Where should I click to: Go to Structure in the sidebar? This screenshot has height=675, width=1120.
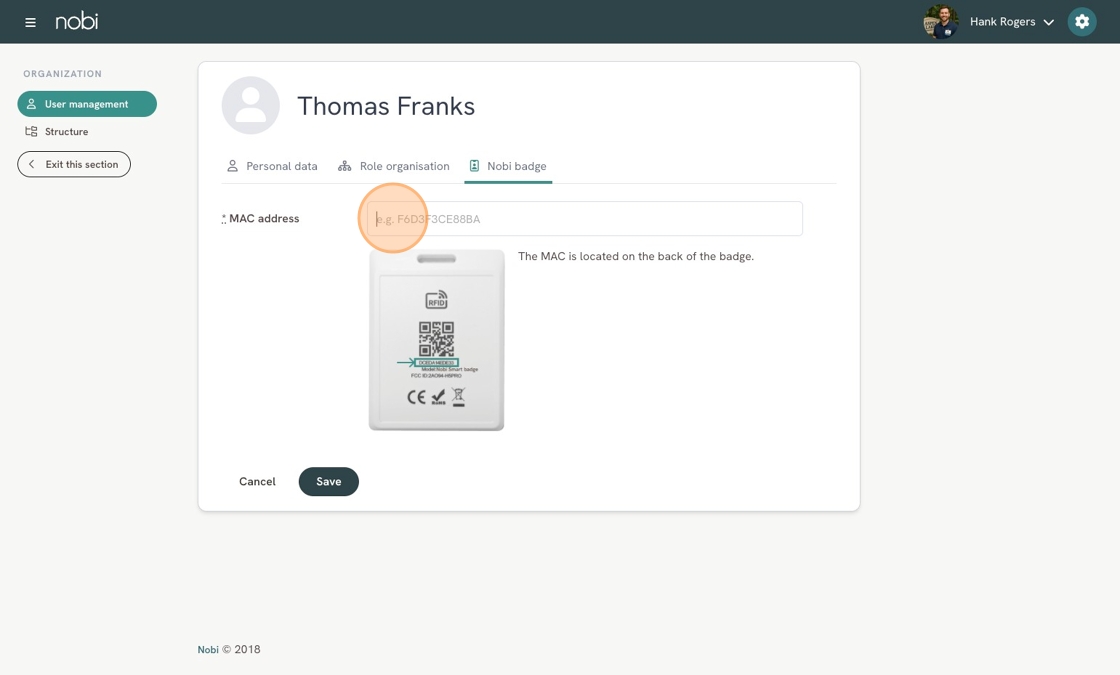point(66,132)
